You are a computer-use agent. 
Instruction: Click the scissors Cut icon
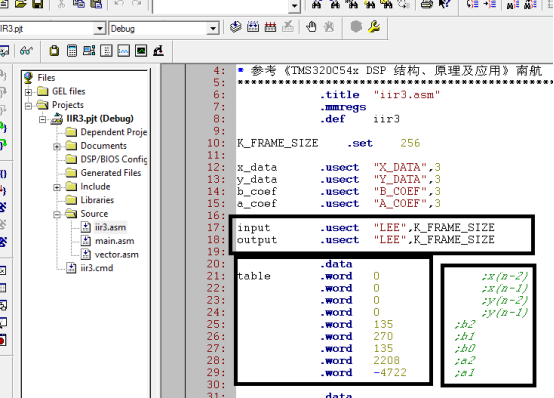click(61, 4)
